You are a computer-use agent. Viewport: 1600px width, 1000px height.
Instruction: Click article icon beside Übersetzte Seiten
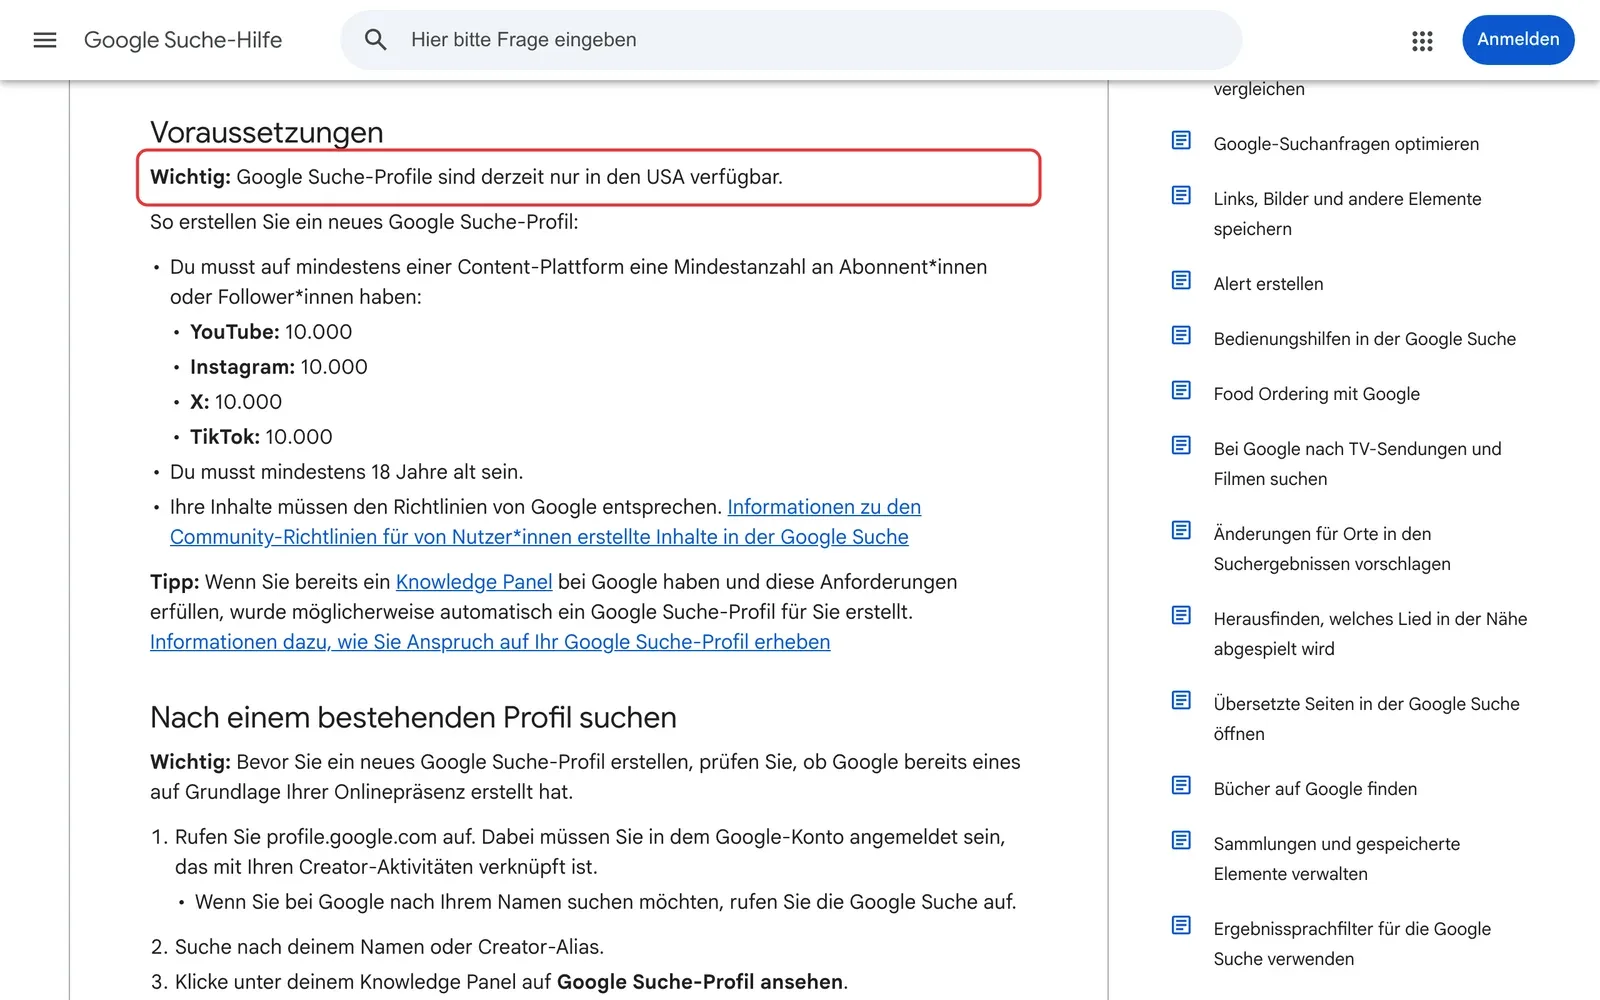[1181, 700]
